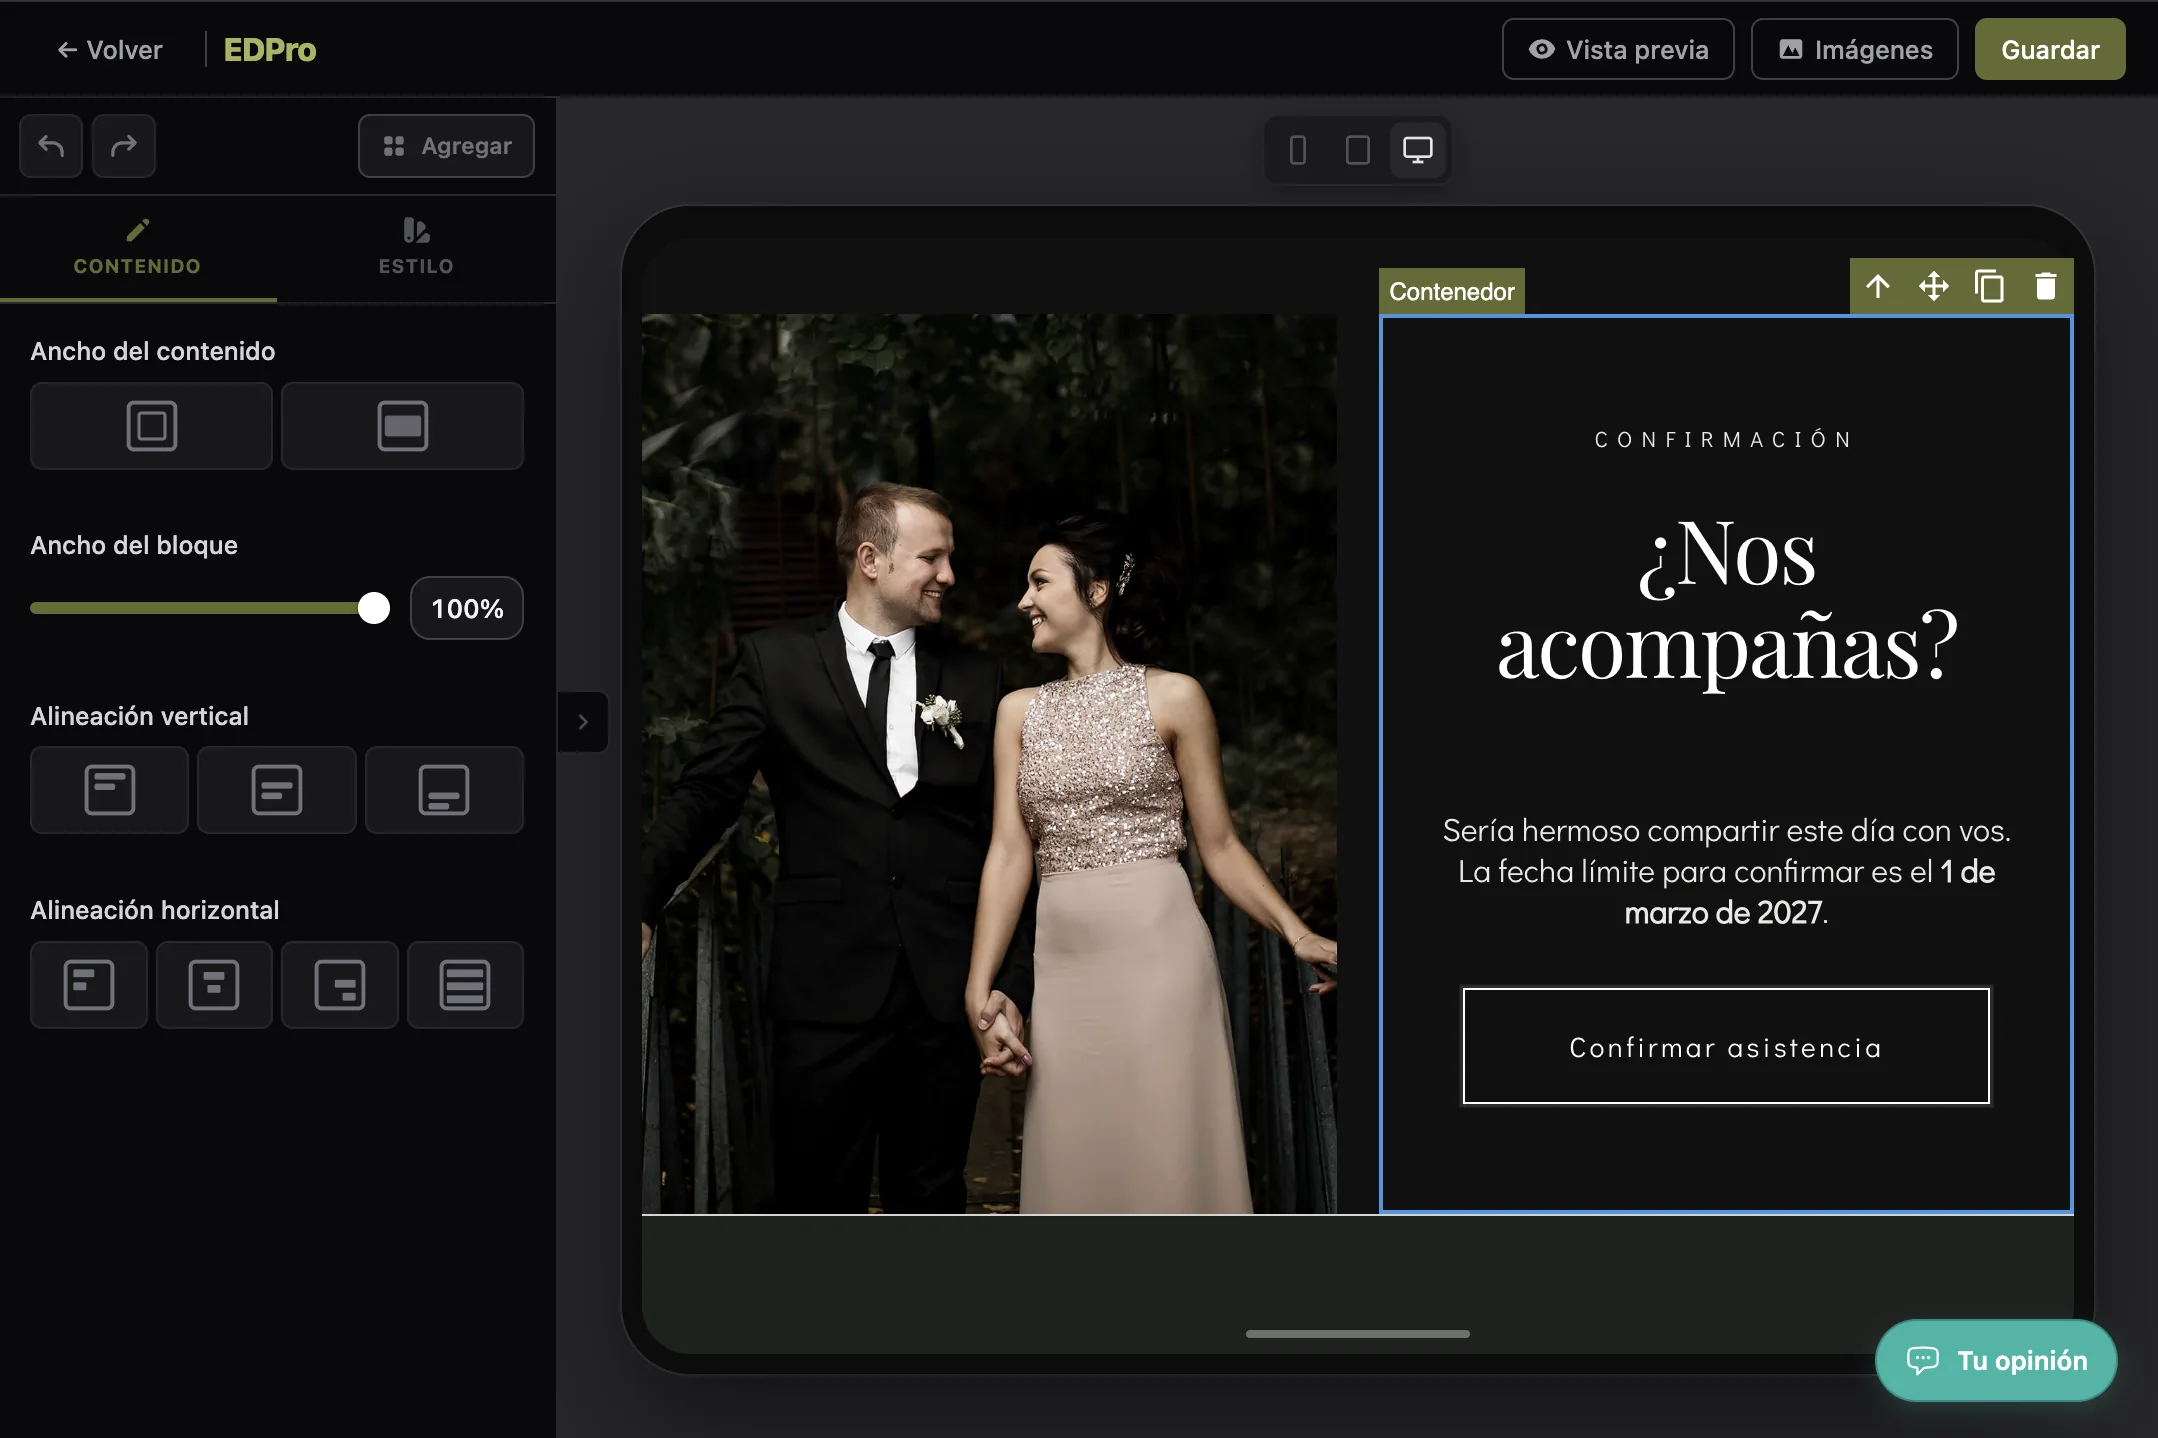Click the undo arrow button

pos(51,146)
